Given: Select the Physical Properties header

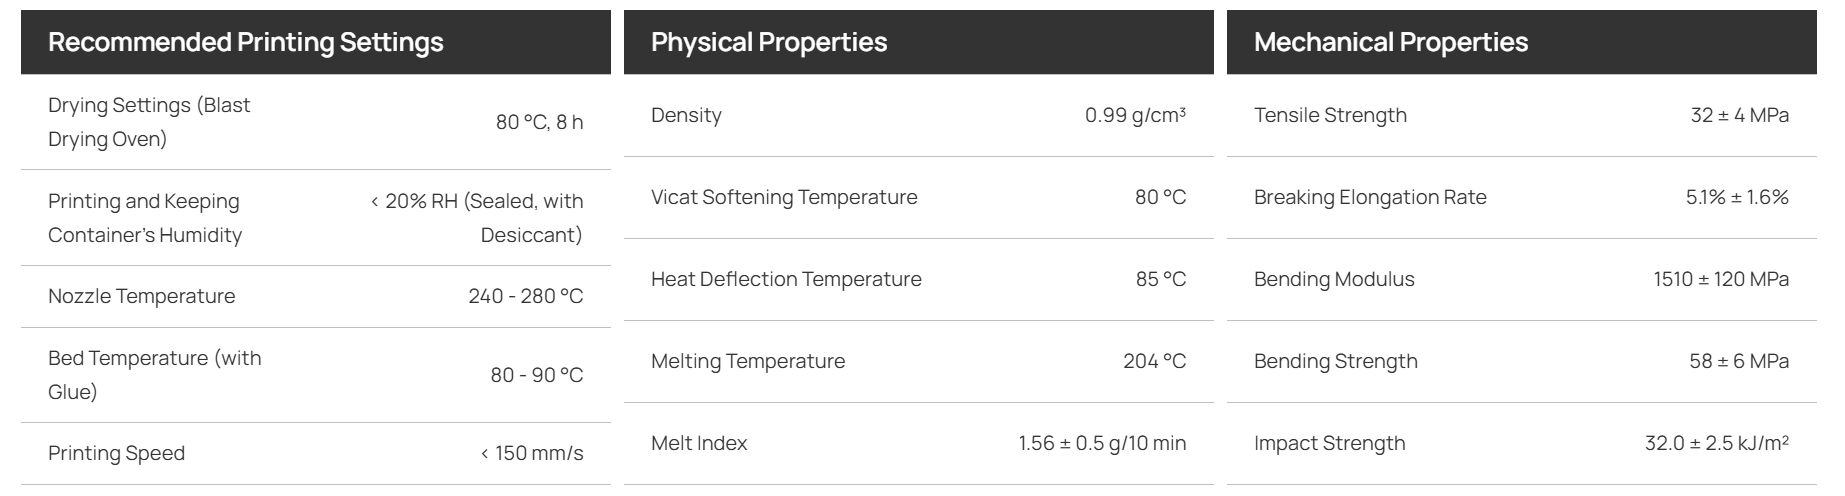Looking at the screenshot, I should [x=769, y=42].
